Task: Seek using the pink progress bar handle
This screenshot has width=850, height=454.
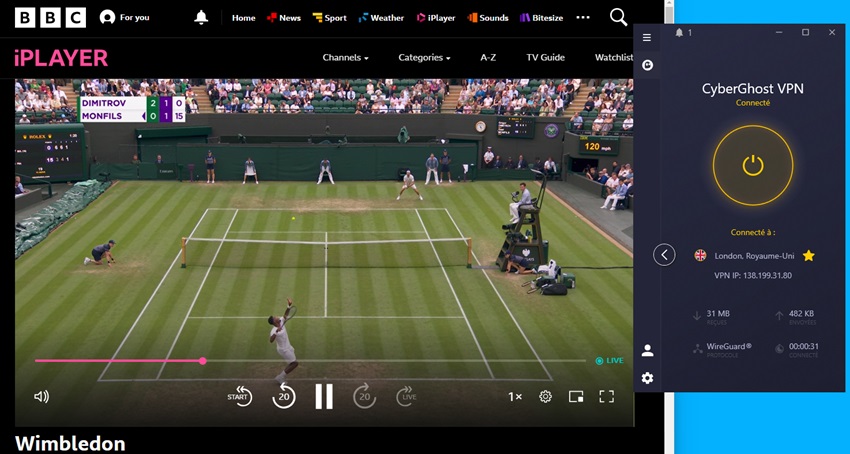Action: [202, 361]
